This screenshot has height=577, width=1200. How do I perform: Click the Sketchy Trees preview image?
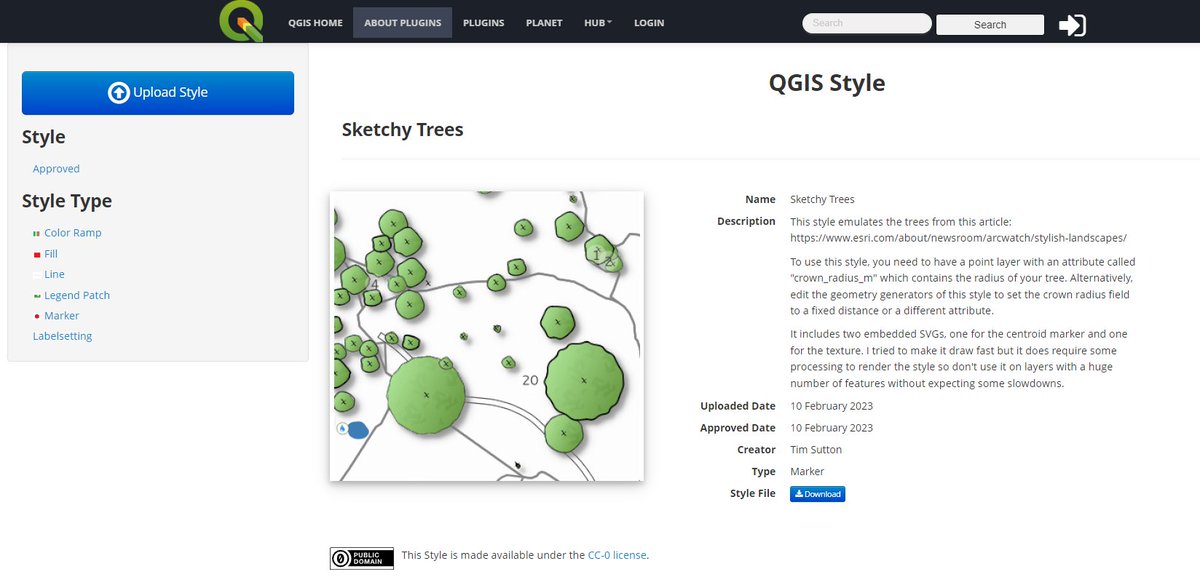pyautogui.click(x=487, y=336)
